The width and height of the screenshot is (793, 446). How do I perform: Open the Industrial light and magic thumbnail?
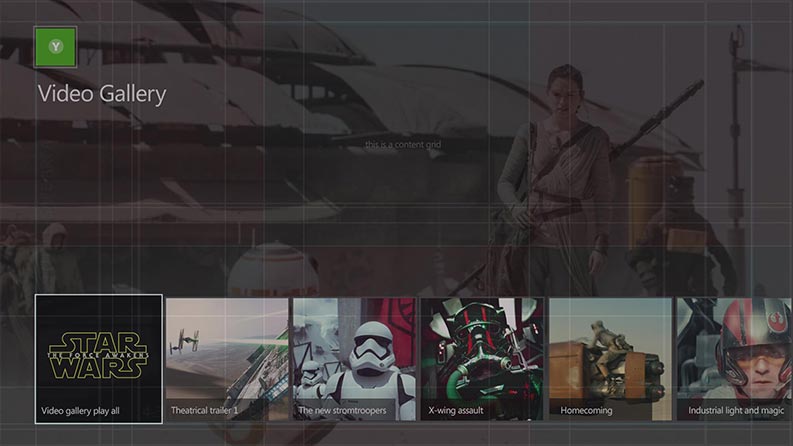point(735,350)
